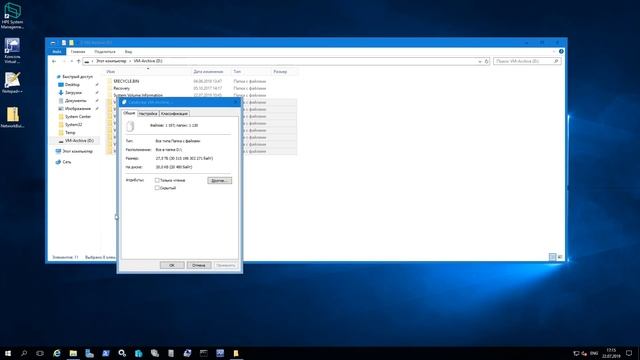Open taskbar search magnifier
This screenshot has height=360, width=640.
(24, 353)
